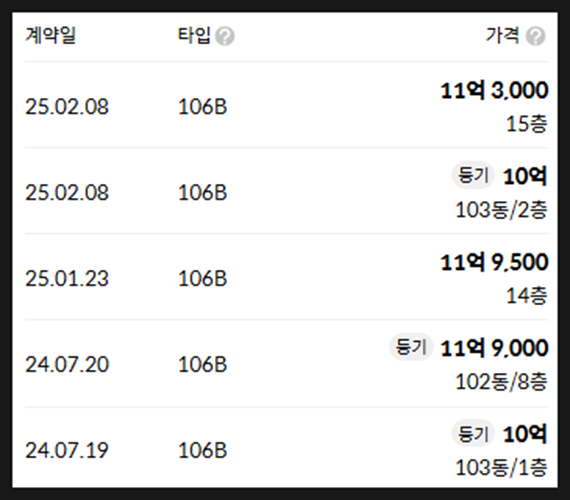Open the 11억 9,000 price entry
This screenshot has height=500, width=570.
pos(494,348)
